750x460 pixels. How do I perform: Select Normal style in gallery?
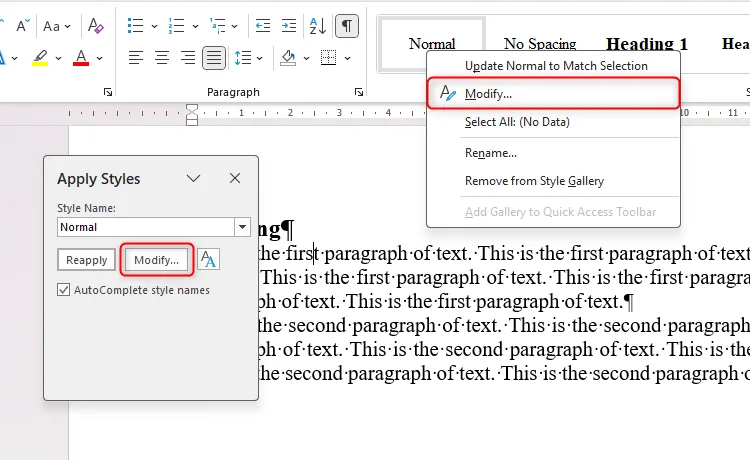[432, 44]
